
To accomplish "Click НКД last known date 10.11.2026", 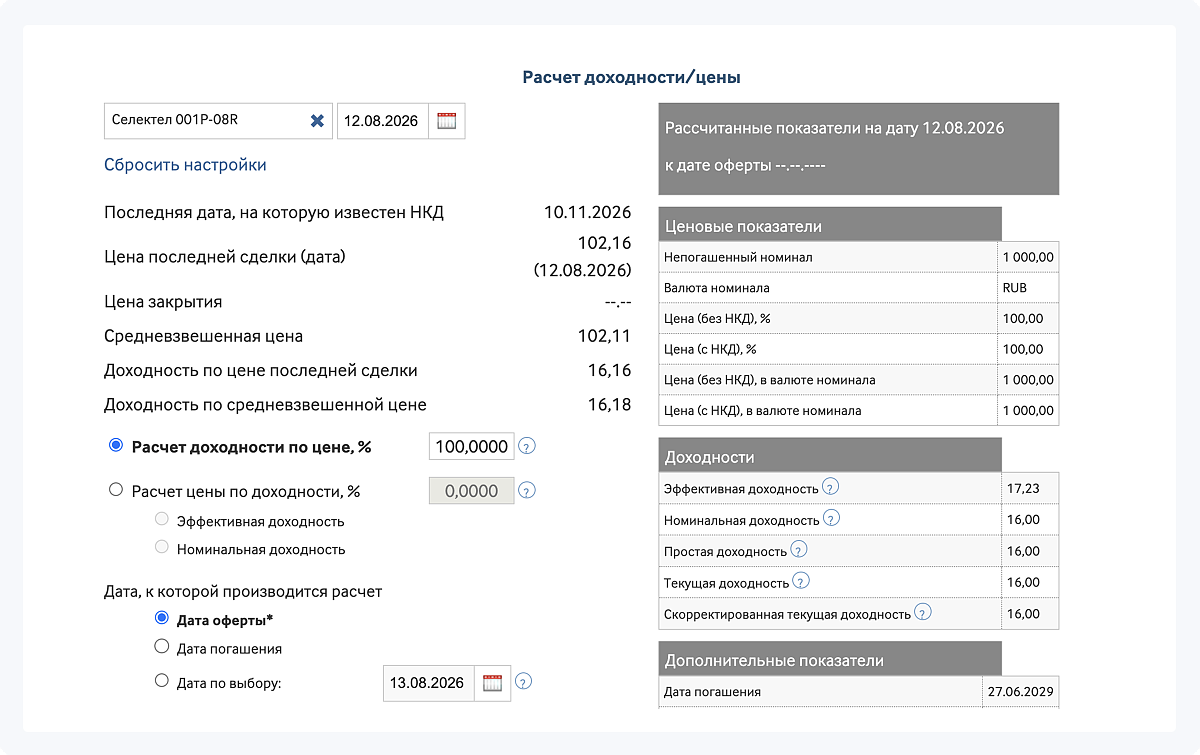I will (588, 212).
